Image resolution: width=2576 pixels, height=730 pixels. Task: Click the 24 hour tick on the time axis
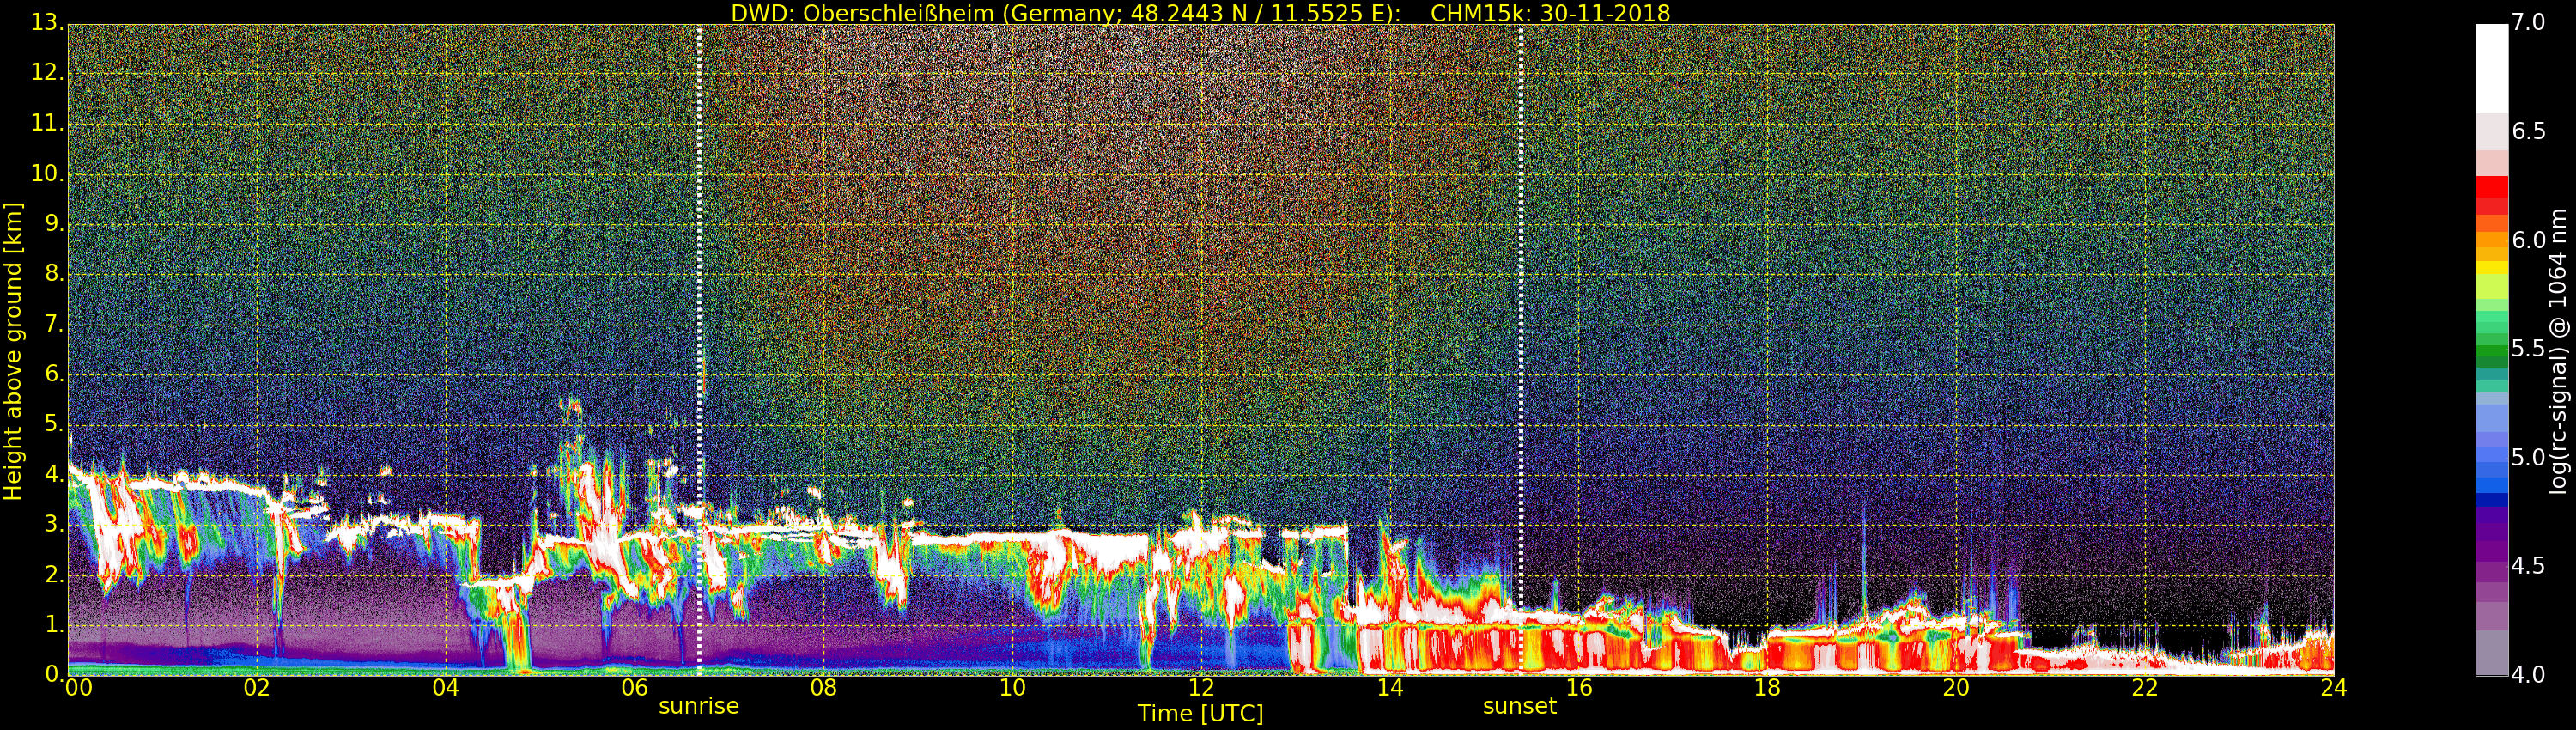tap(2333, 688)
